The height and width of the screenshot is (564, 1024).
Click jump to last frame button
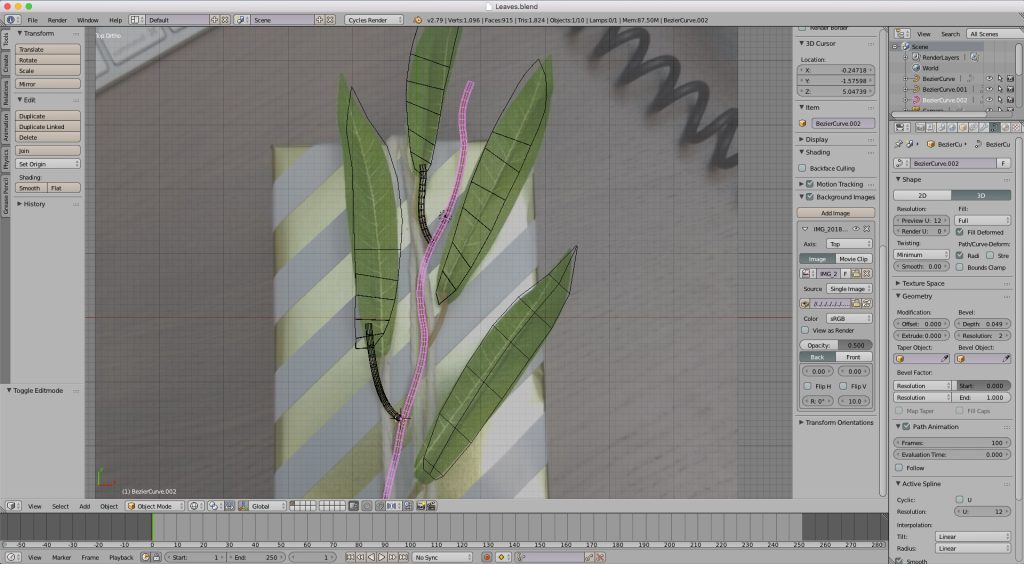point(404,557)
